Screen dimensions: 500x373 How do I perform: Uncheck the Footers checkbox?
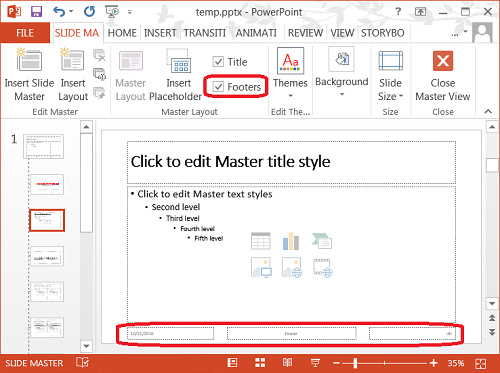[x=218, y=87]
